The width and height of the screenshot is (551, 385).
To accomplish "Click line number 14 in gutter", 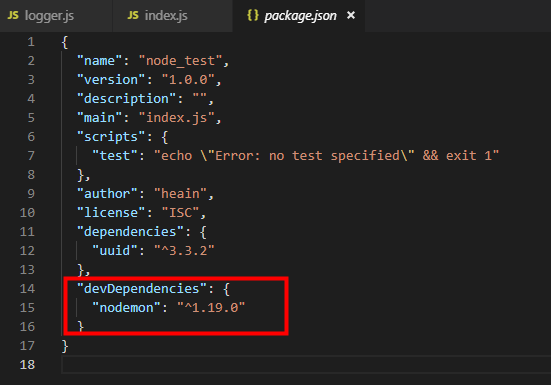I will (x=27, y=288).
